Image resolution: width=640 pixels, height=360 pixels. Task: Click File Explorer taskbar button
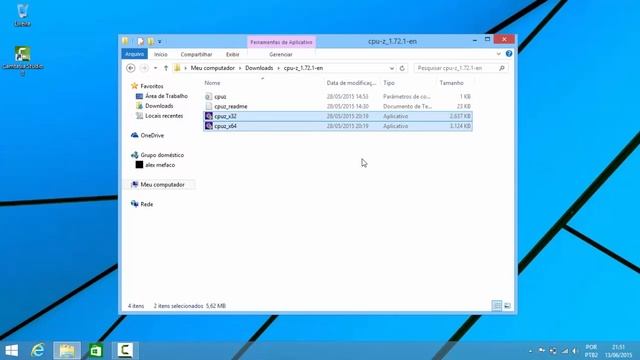coord(67,350)
